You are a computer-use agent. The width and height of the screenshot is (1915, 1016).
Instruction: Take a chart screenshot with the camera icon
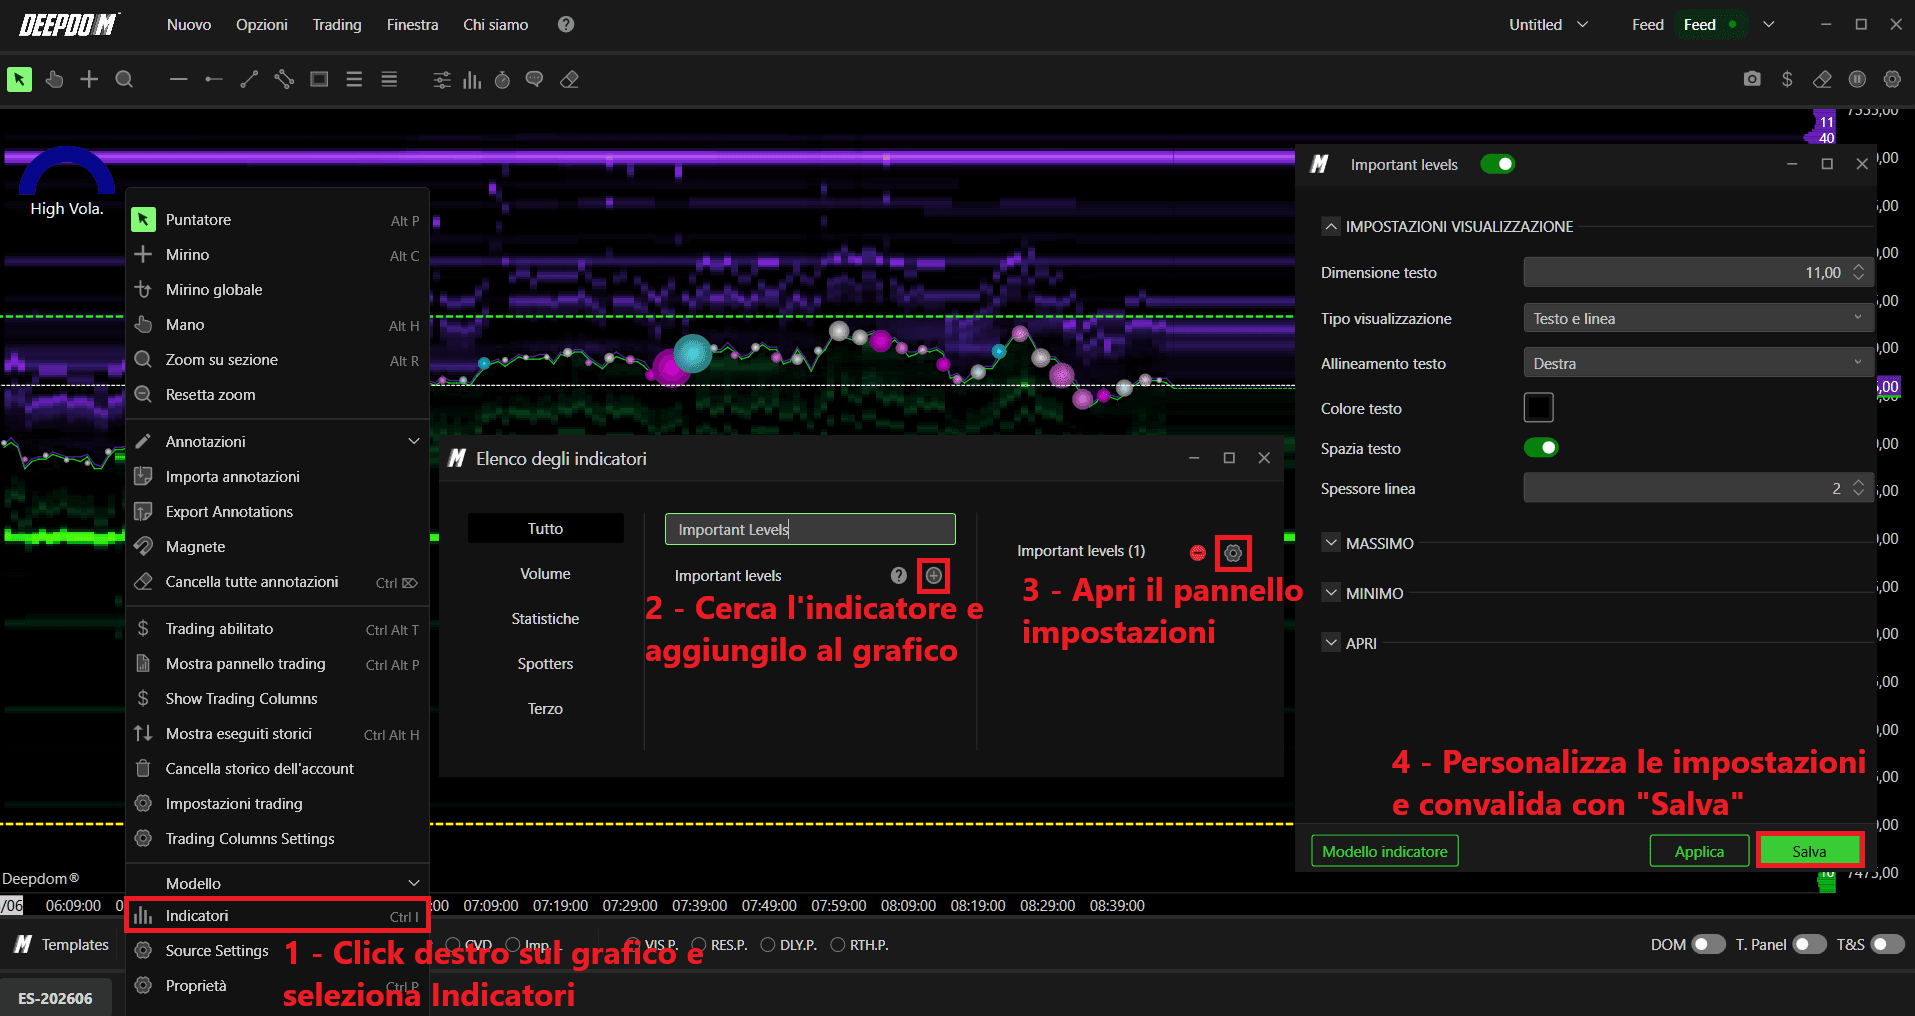click(x=1752, y=79)
